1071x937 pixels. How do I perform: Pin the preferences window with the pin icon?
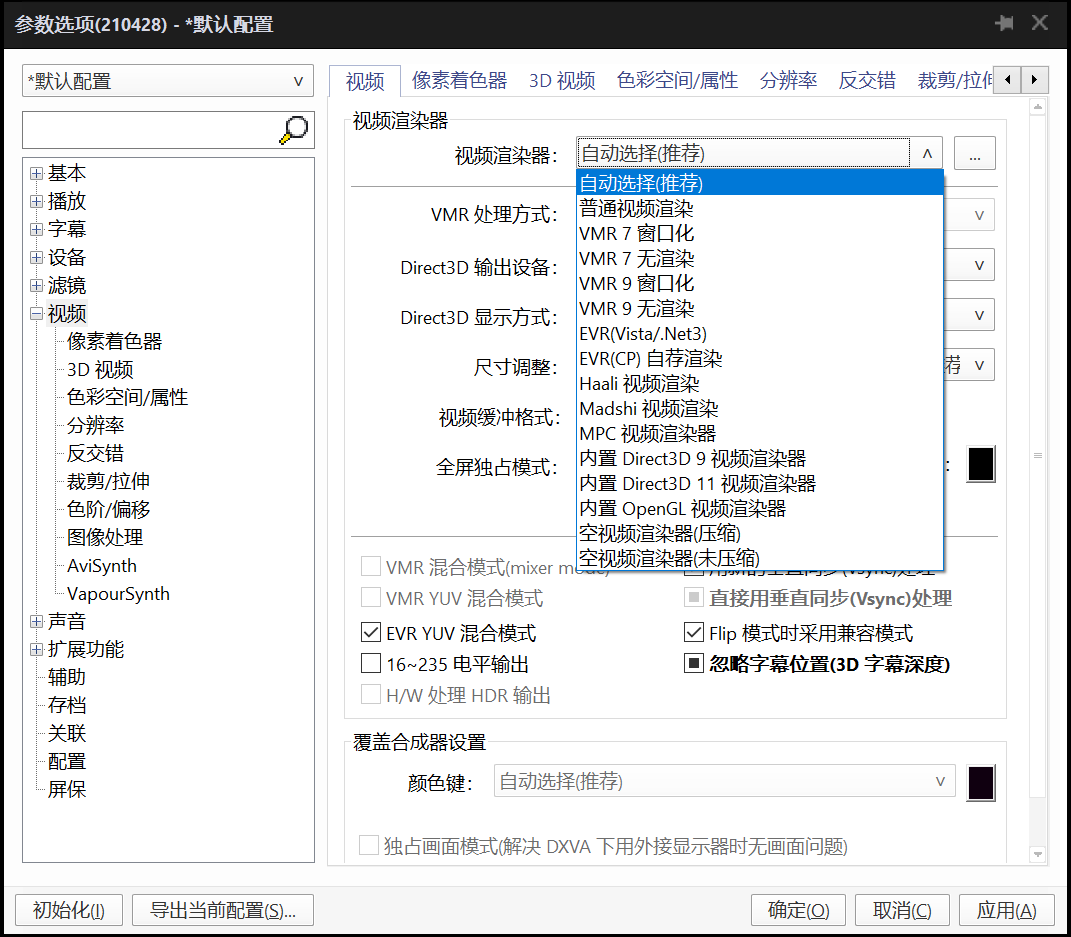tap(1004, 23)
